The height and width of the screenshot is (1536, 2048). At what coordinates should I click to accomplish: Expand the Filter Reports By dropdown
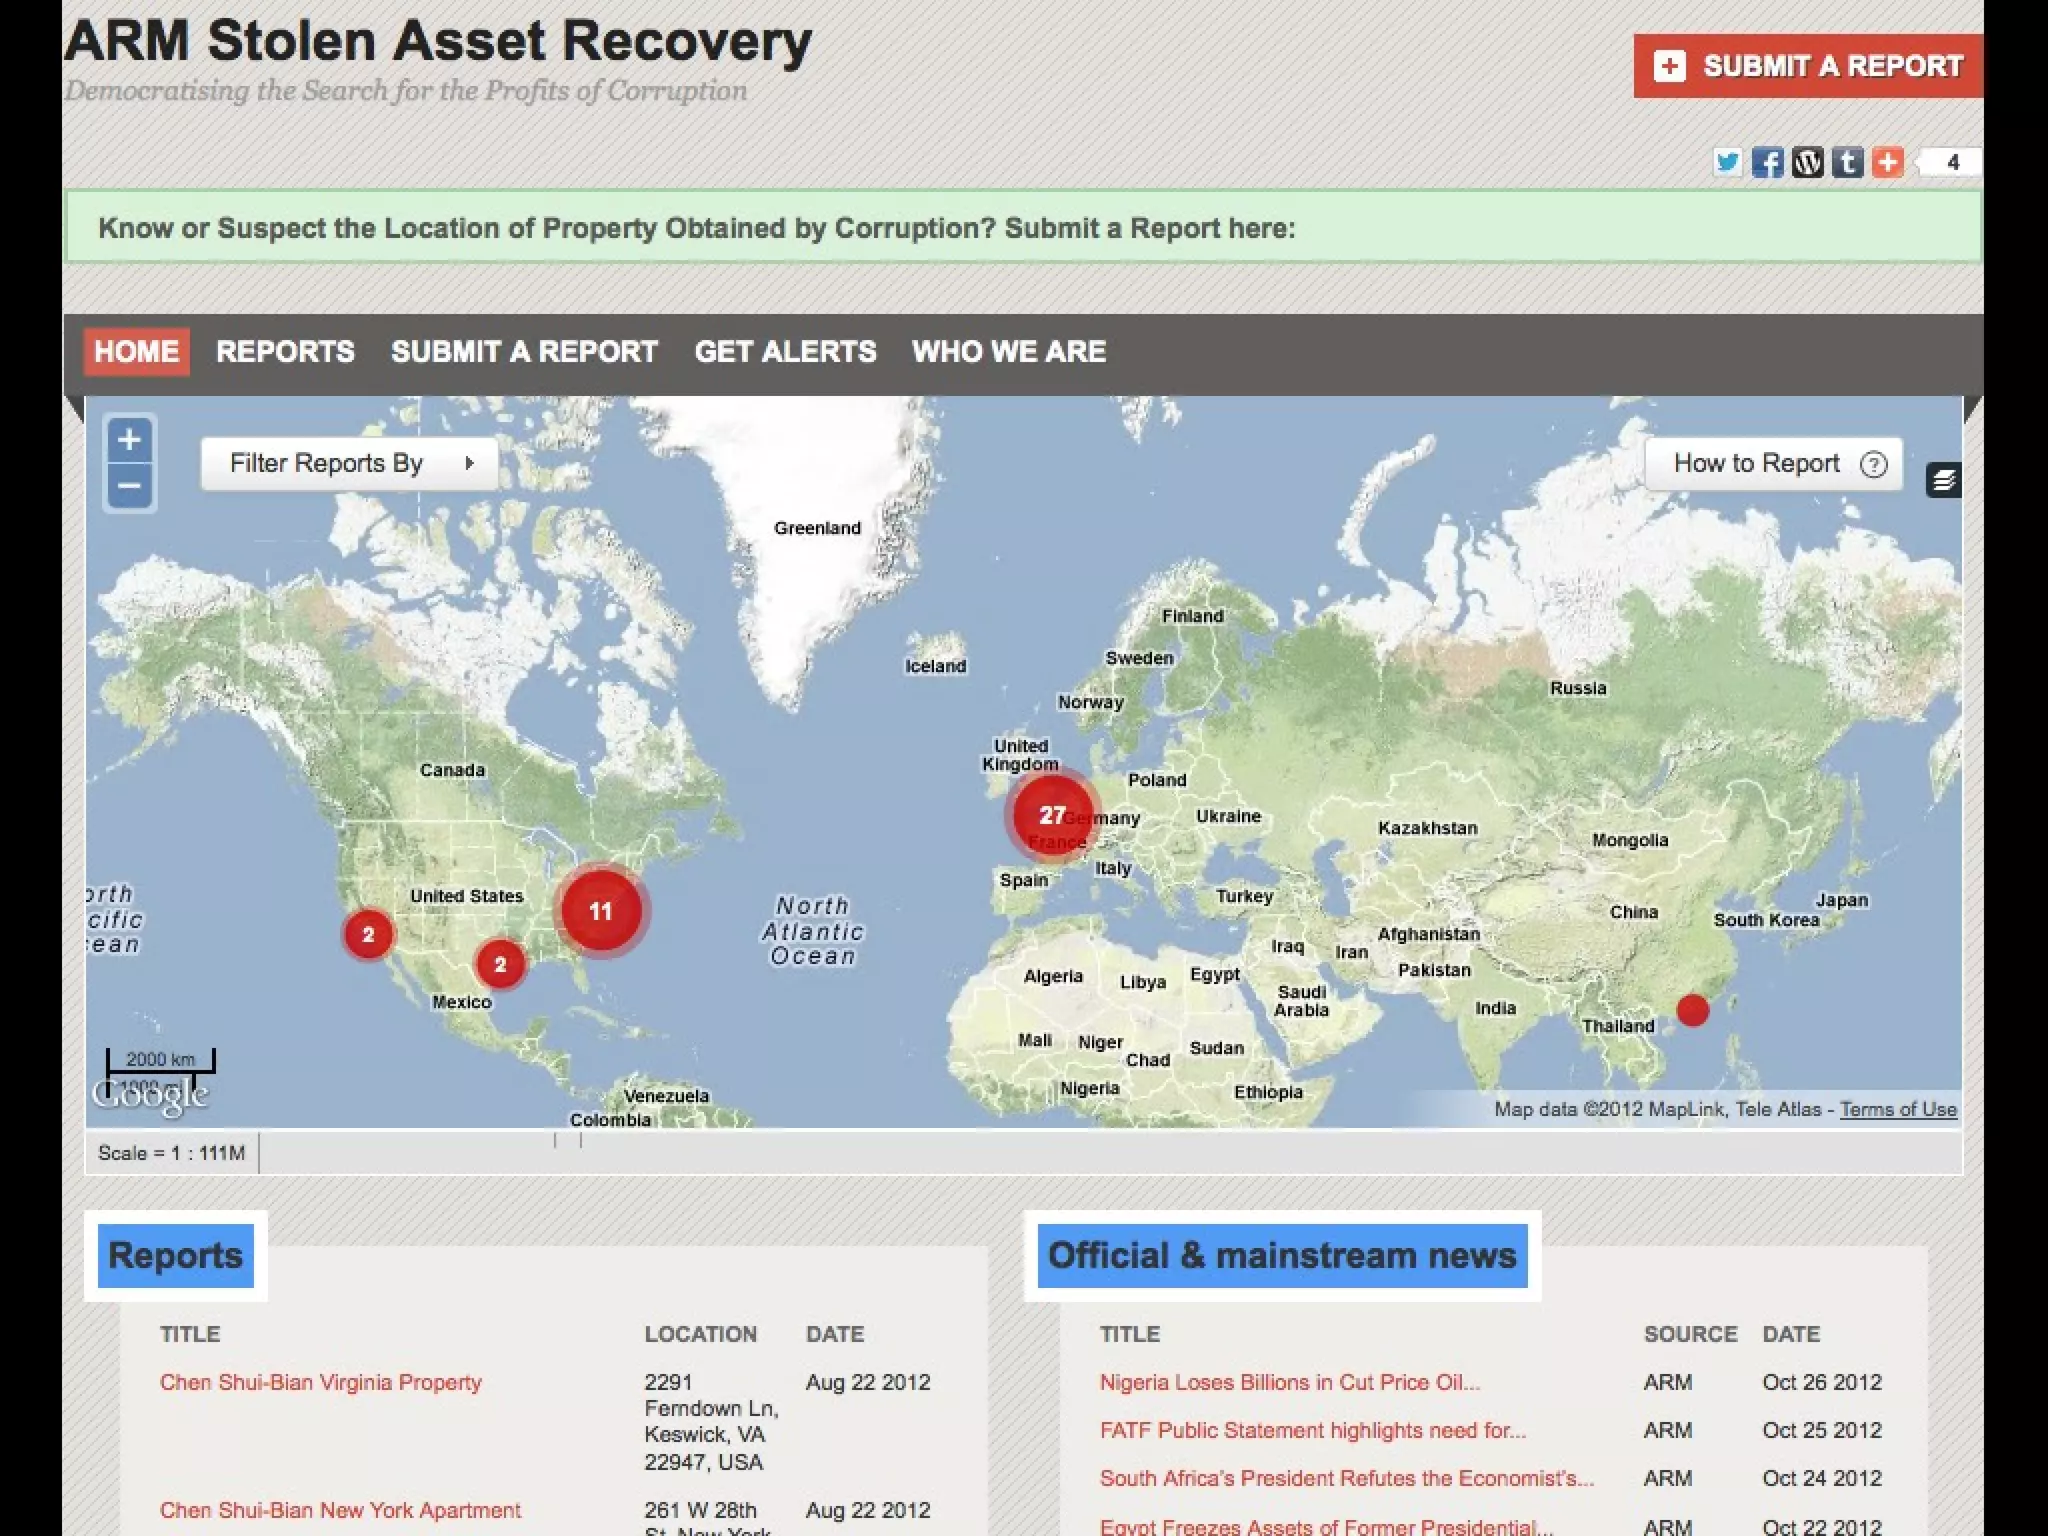tap(349, 464)
